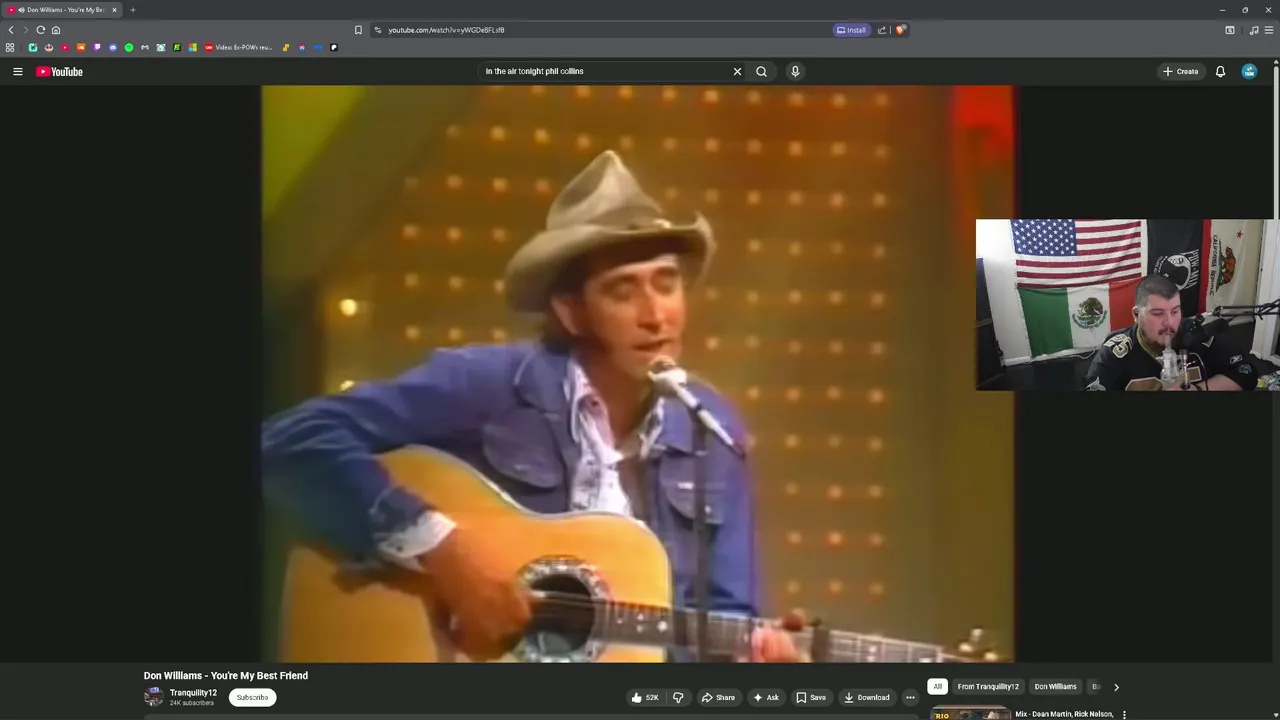The width and height of the screenshot is (1280, 720).
Task: Download the video
Action: [x=866, y=697]
